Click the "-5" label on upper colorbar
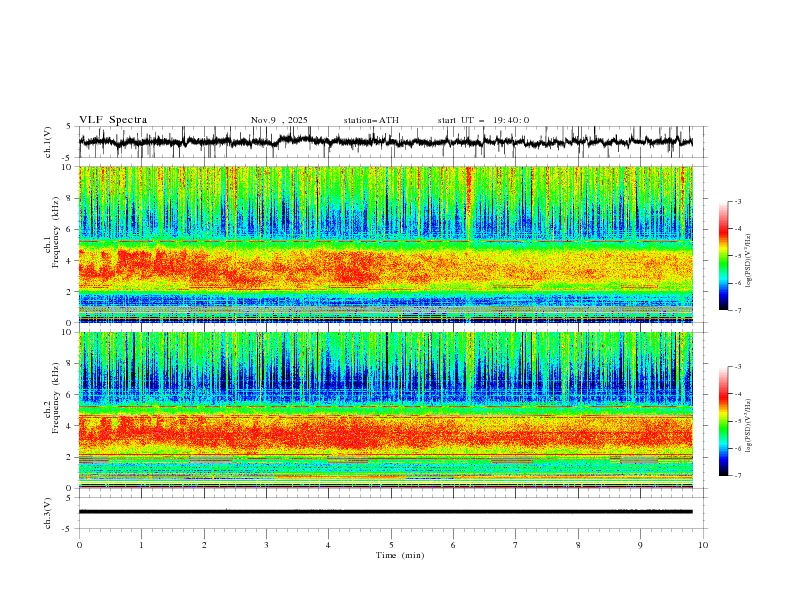 (738, 256)
